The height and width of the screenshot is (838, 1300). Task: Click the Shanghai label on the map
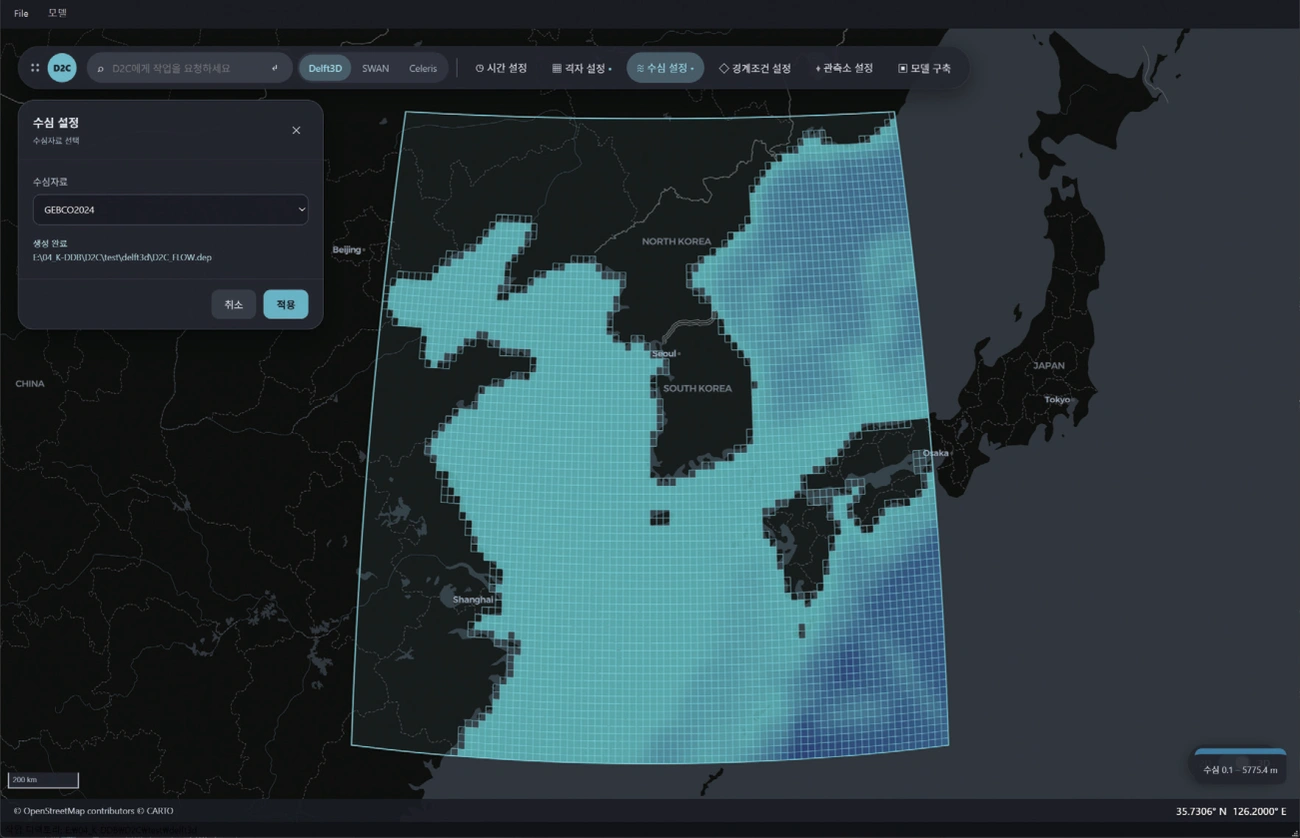pyautogui.click(x=472, y=600)
